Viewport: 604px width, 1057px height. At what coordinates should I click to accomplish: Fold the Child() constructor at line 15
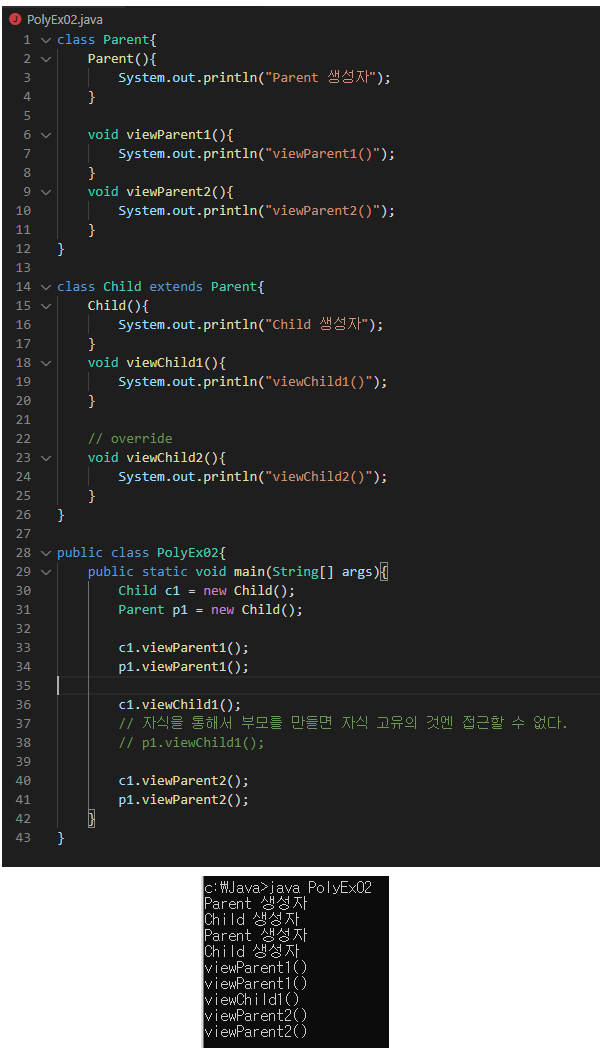pyautogui.click(x=46, y=306)
